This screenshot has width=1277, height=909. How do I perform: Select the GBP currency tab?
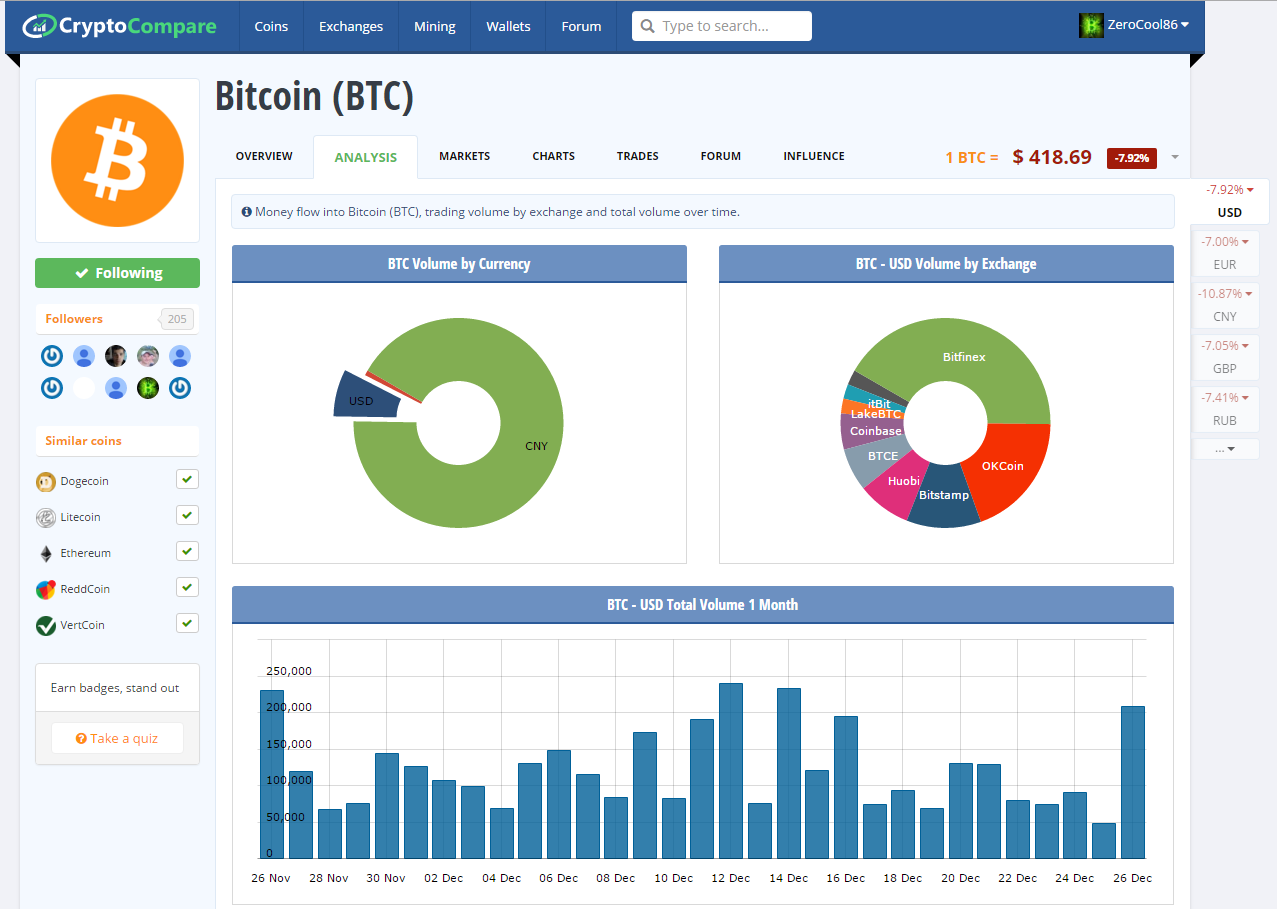click(x=1225, y=357)
